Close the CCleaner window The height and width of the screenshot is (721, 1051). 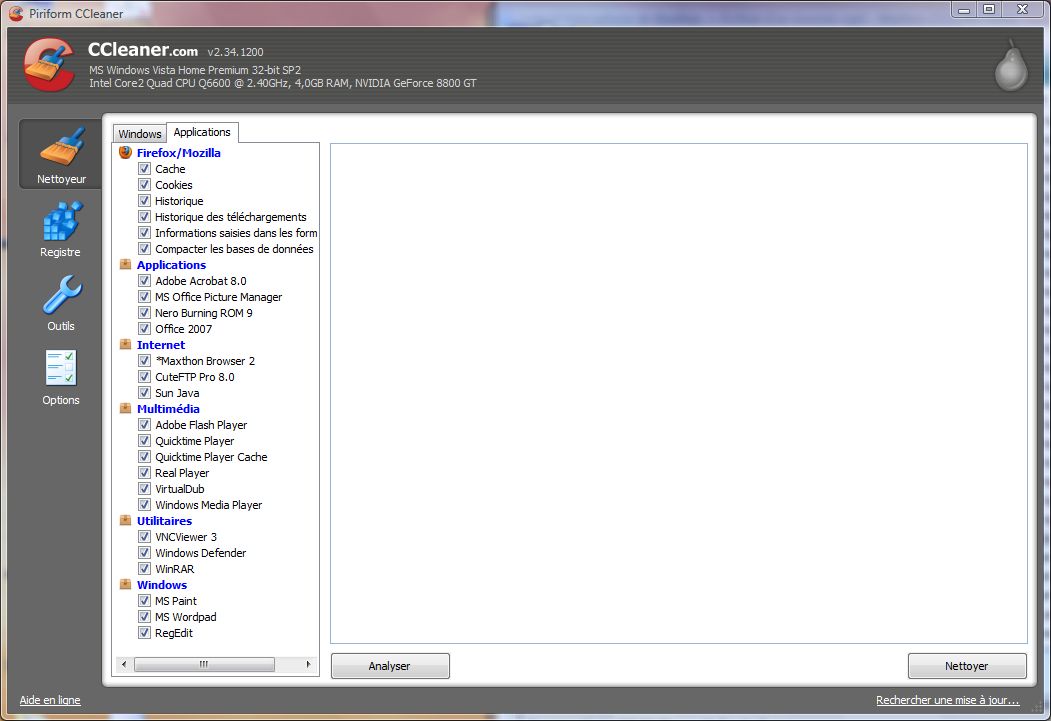coord(1022,9)
